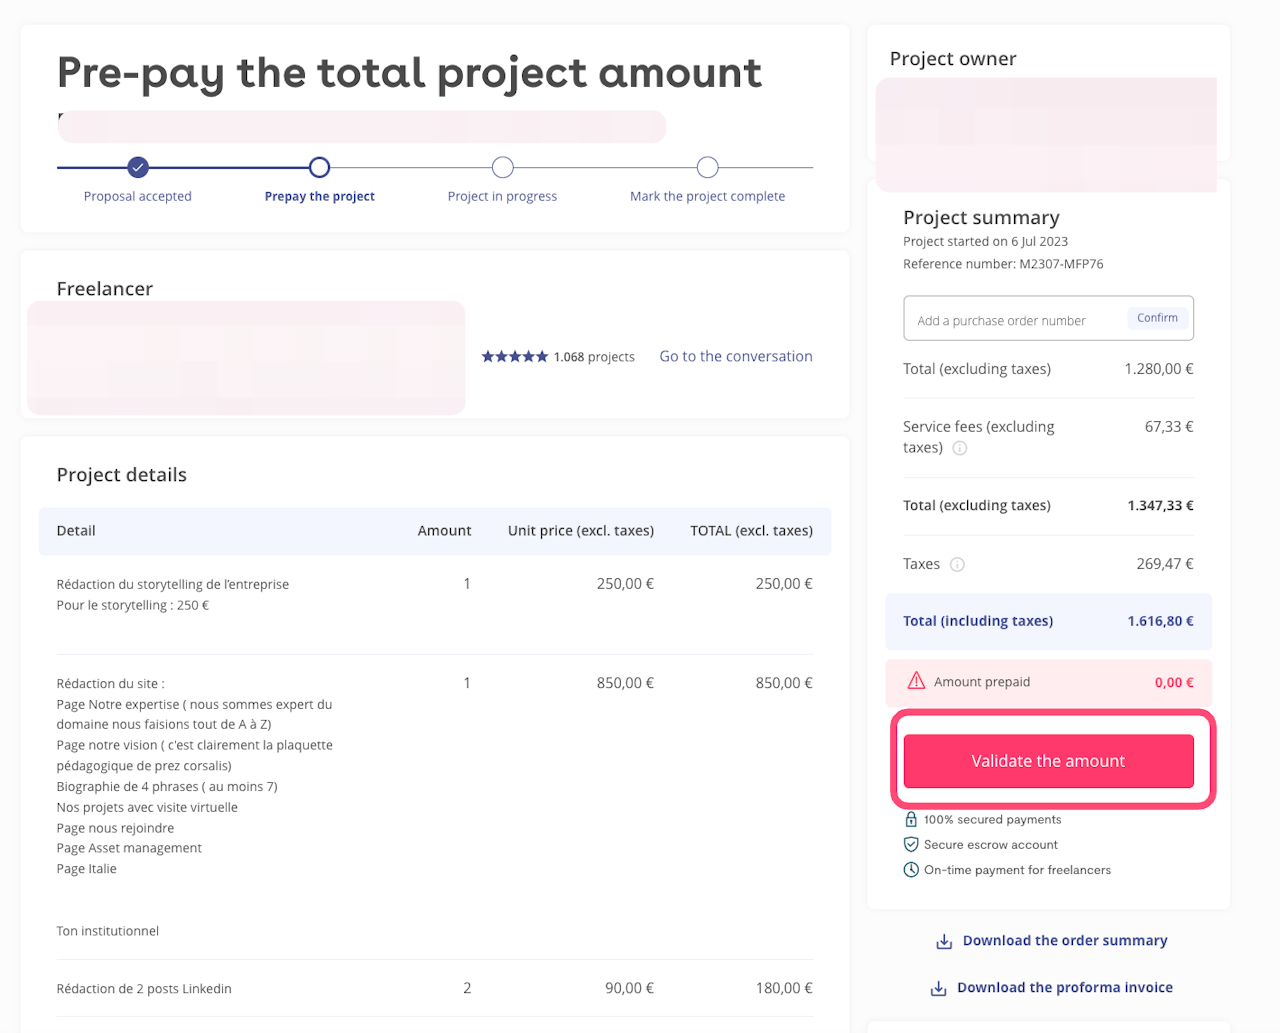Open Download the proforma invoice link

1064,987
